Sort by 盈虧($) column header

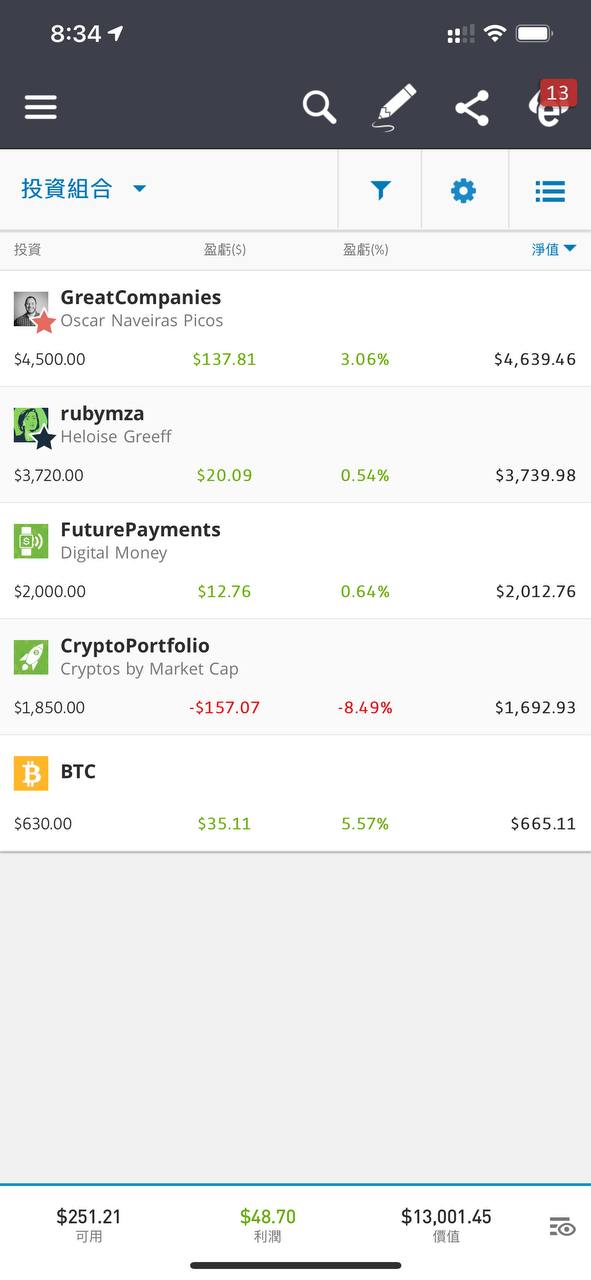pyautogui.click(x=225, y=250)
